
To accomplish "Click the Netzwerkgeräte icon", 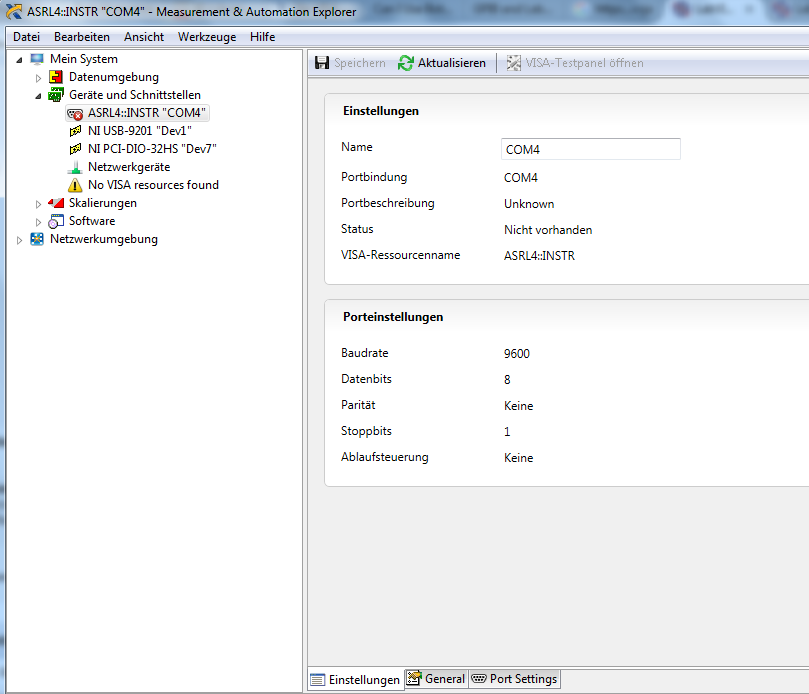I will pos(75,167).
